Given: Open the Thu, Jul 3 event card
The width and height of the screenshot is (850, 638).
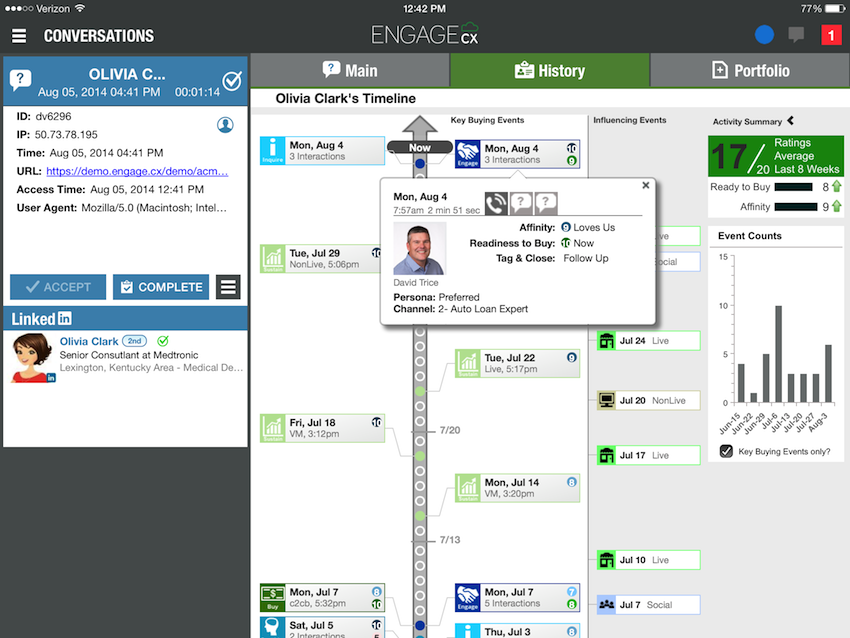Looking at the screenshot, I should 517,630.
